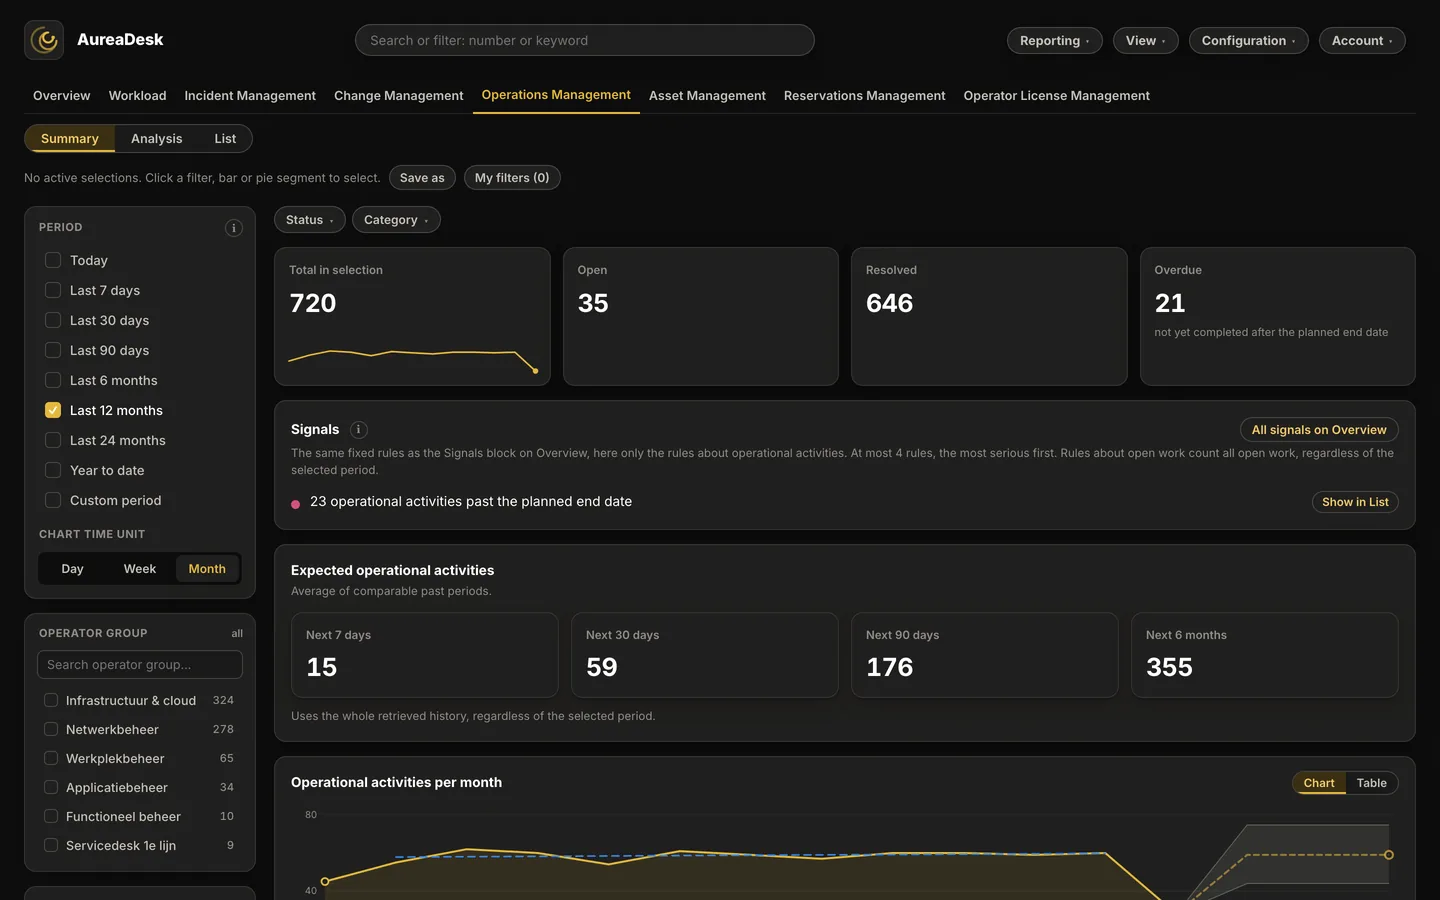
Task: Show the Signals info tooltip icon
Action: [x=359, y=430]
